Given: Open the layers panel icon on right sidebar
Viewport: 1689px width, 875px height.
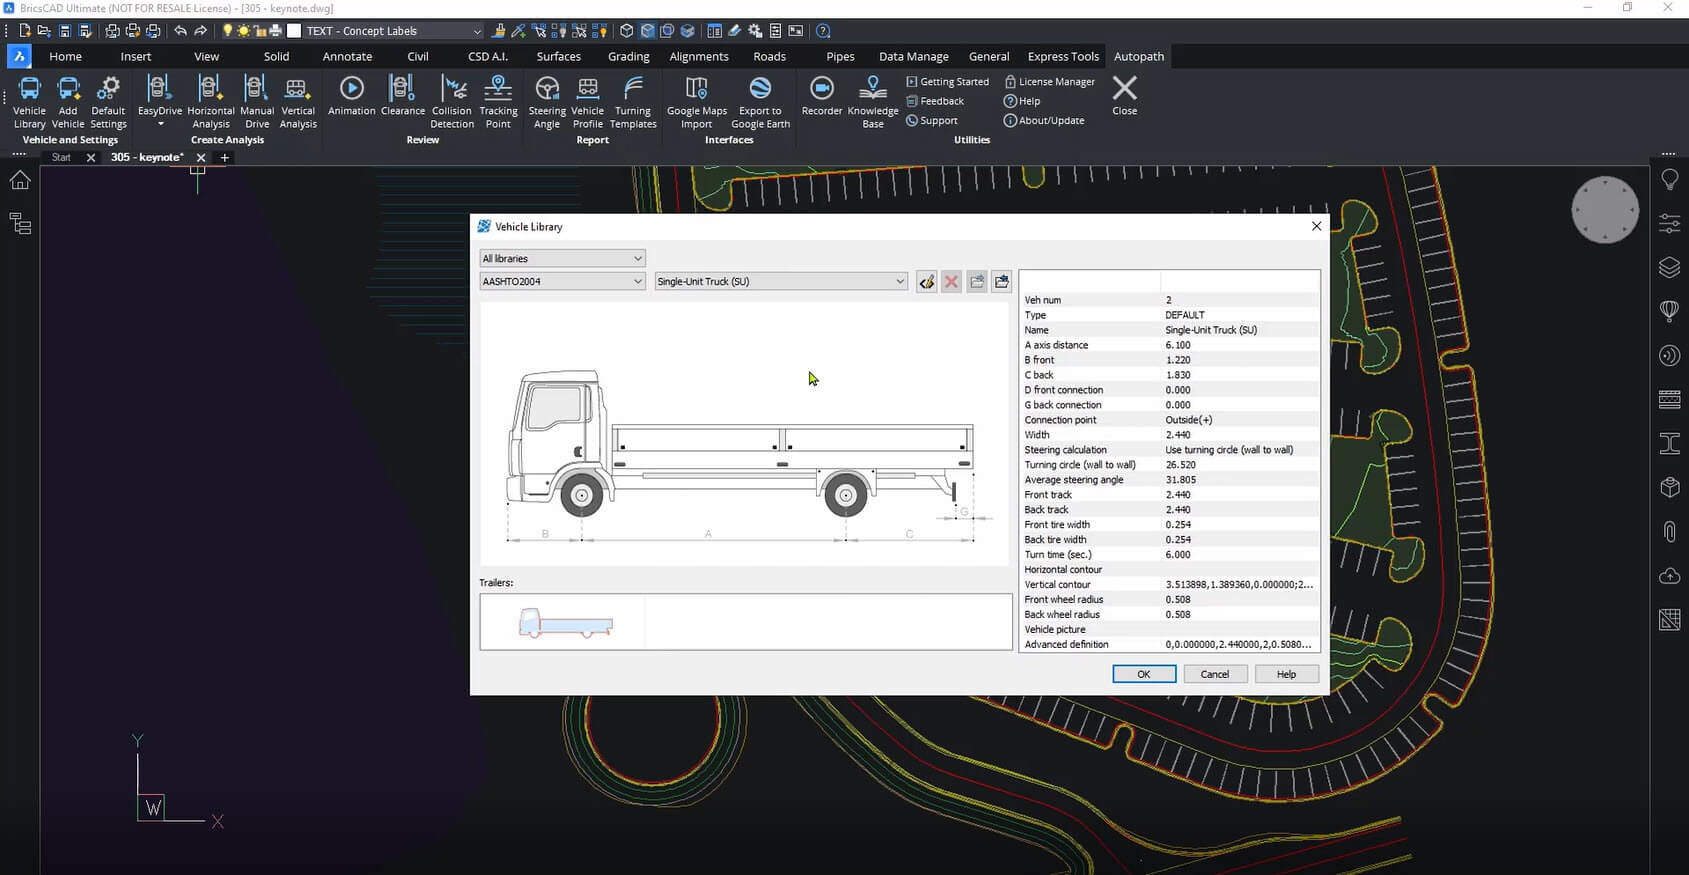Looking at the screenshot, I should pyautogui.click(x=1669, y=268).
